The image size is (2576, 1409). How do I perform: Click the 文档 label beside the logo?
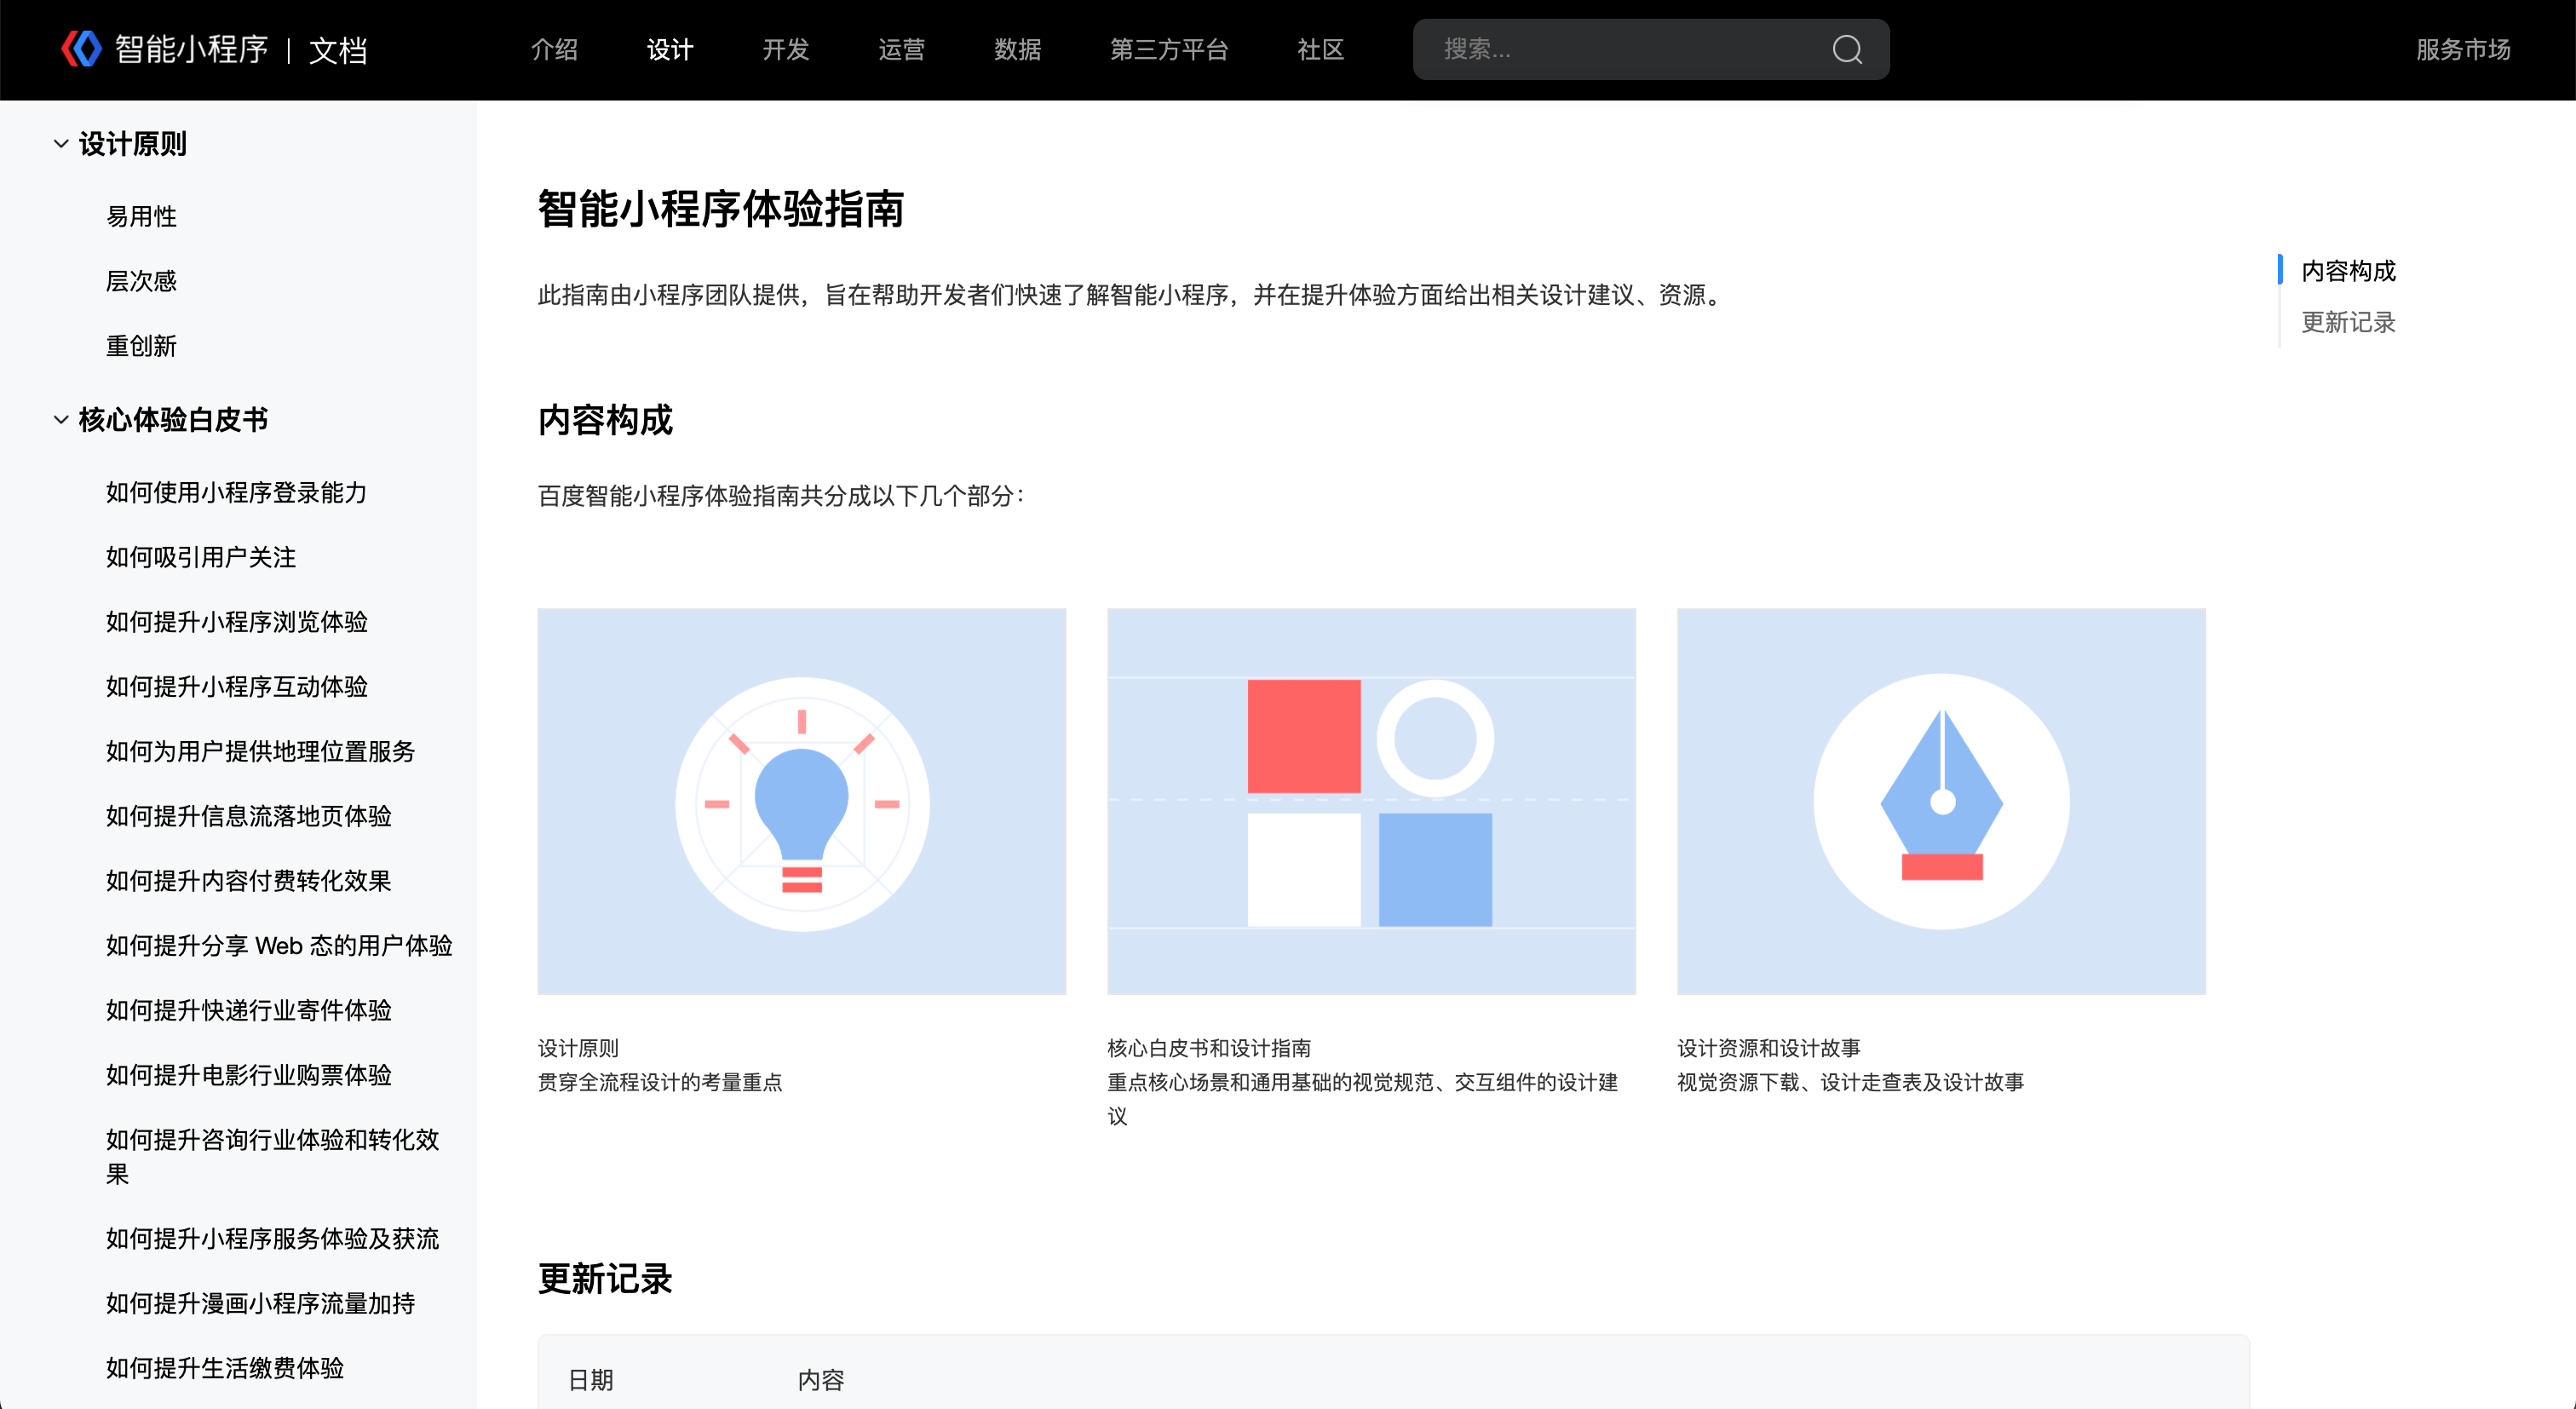[x=338, y=50]
